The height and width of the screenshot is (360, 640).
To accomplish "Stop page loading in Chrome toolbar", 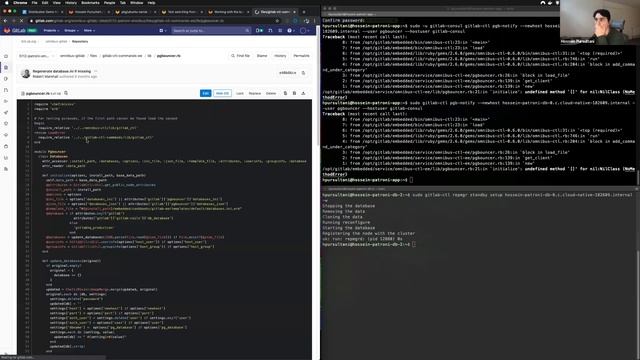I will [x=22, y=21].
